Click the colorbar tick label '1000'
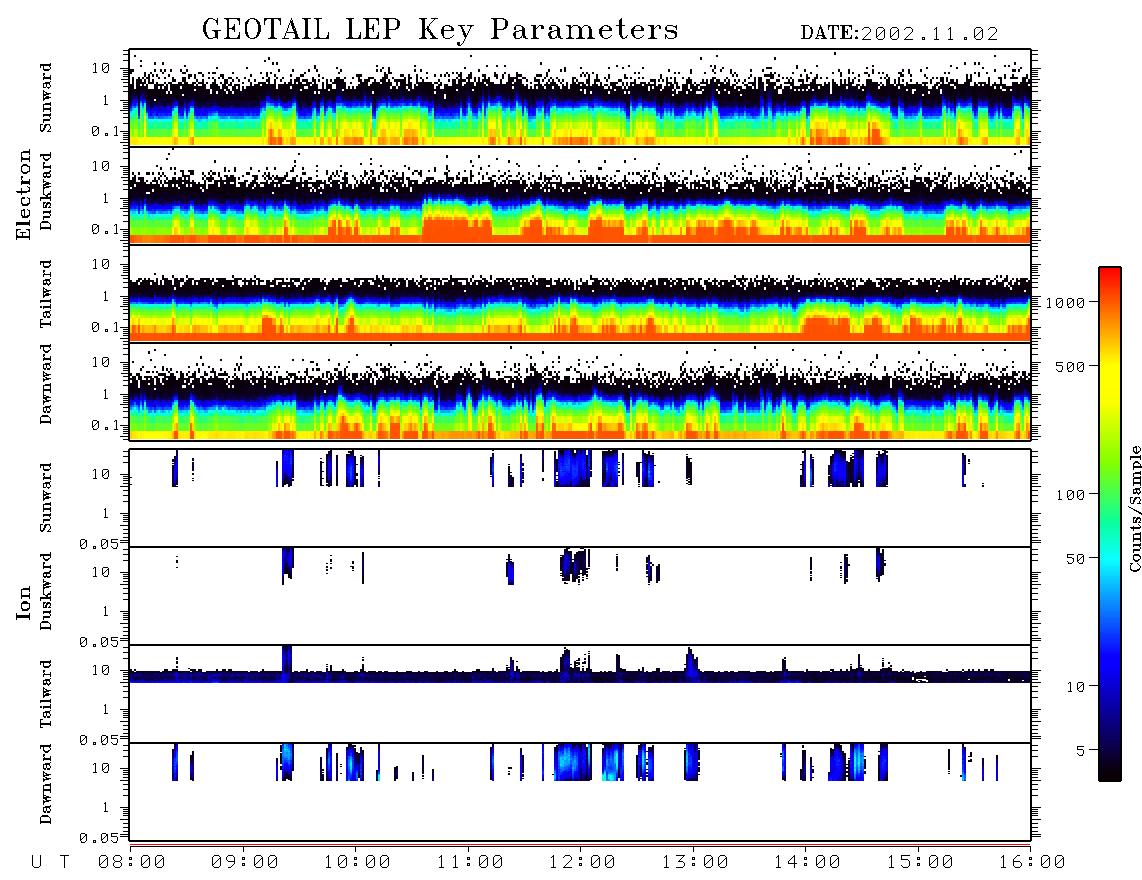Screen dimensions: 1142x880 point(1065,302)
